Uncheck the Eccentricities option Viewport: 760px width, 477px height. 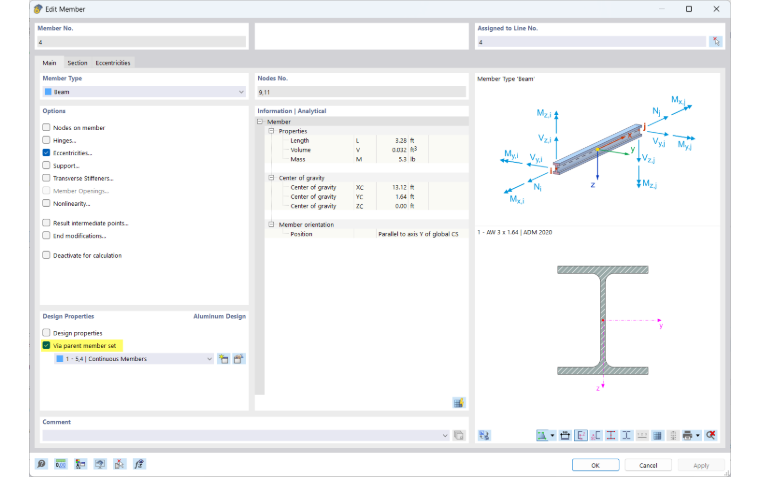coord(46,153)
